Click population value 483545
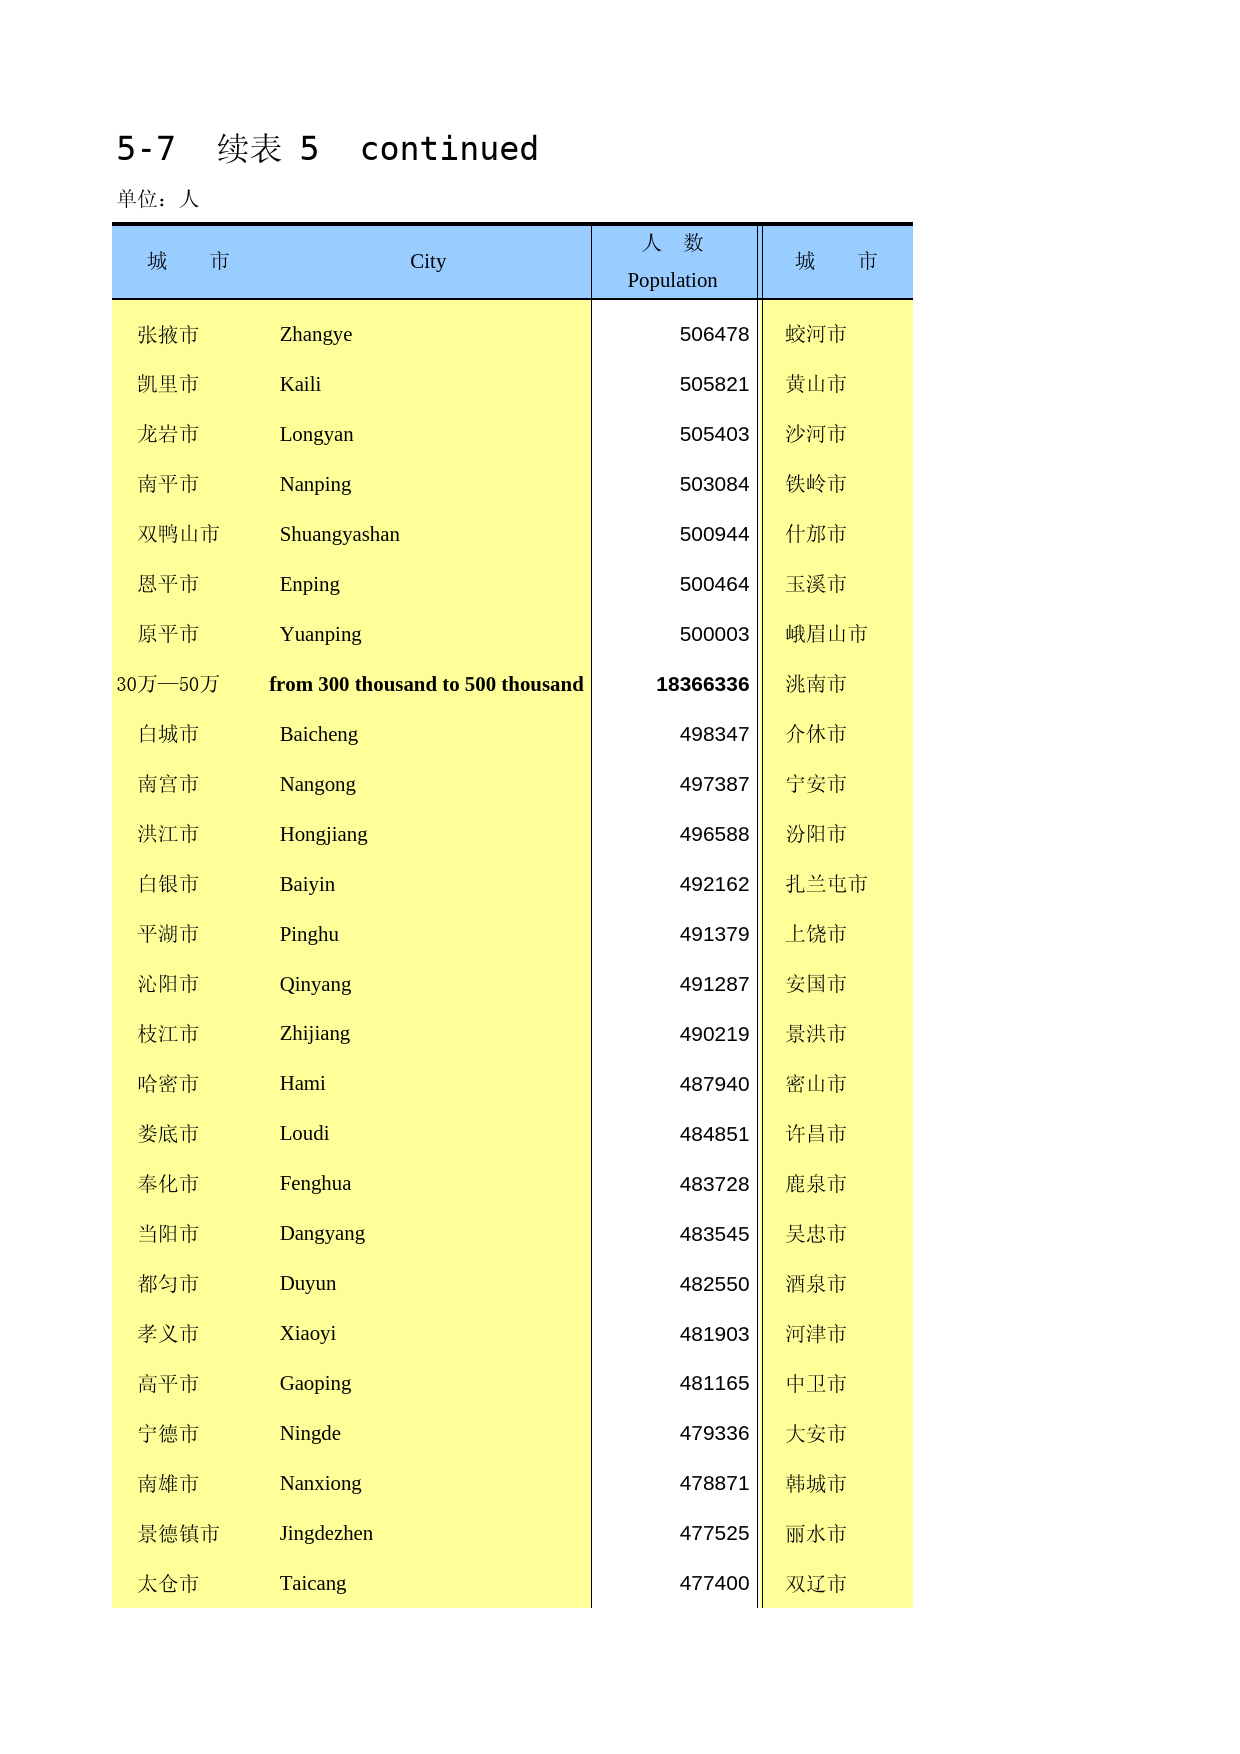1240x1754 pixels. [x=714, y=1234]
